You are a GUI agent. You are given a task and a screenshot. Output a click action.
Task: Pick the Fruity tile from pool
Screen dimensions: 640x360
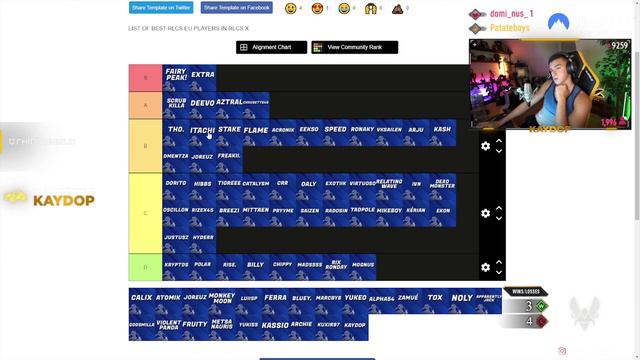coord(196,327)
